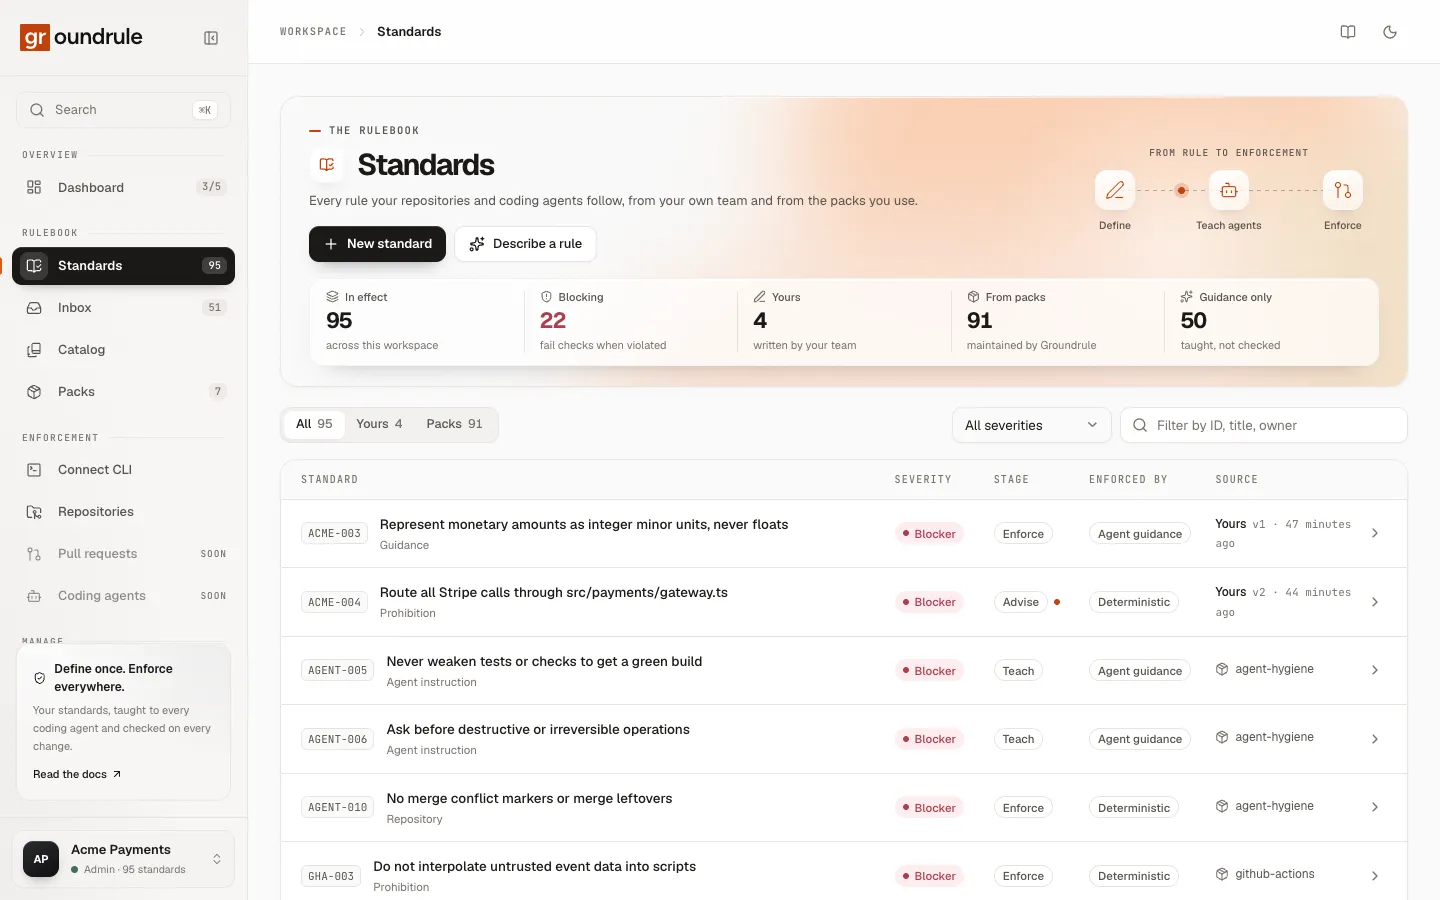Viewport: 1440px width, 900px height.
Task: Switch to the Packs 91 tab
Action: pos(454,424)
